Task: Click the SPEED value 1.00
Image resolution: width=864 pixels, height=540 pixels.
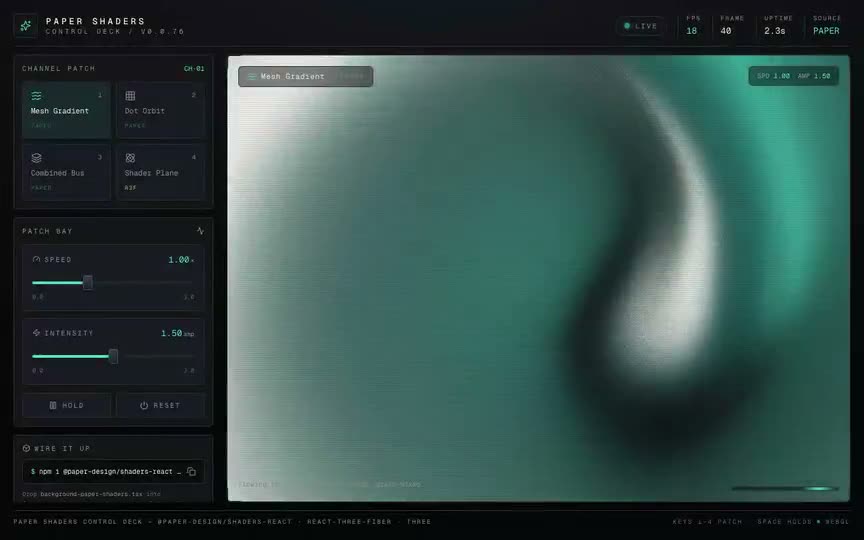Action: tap(179, 260)
